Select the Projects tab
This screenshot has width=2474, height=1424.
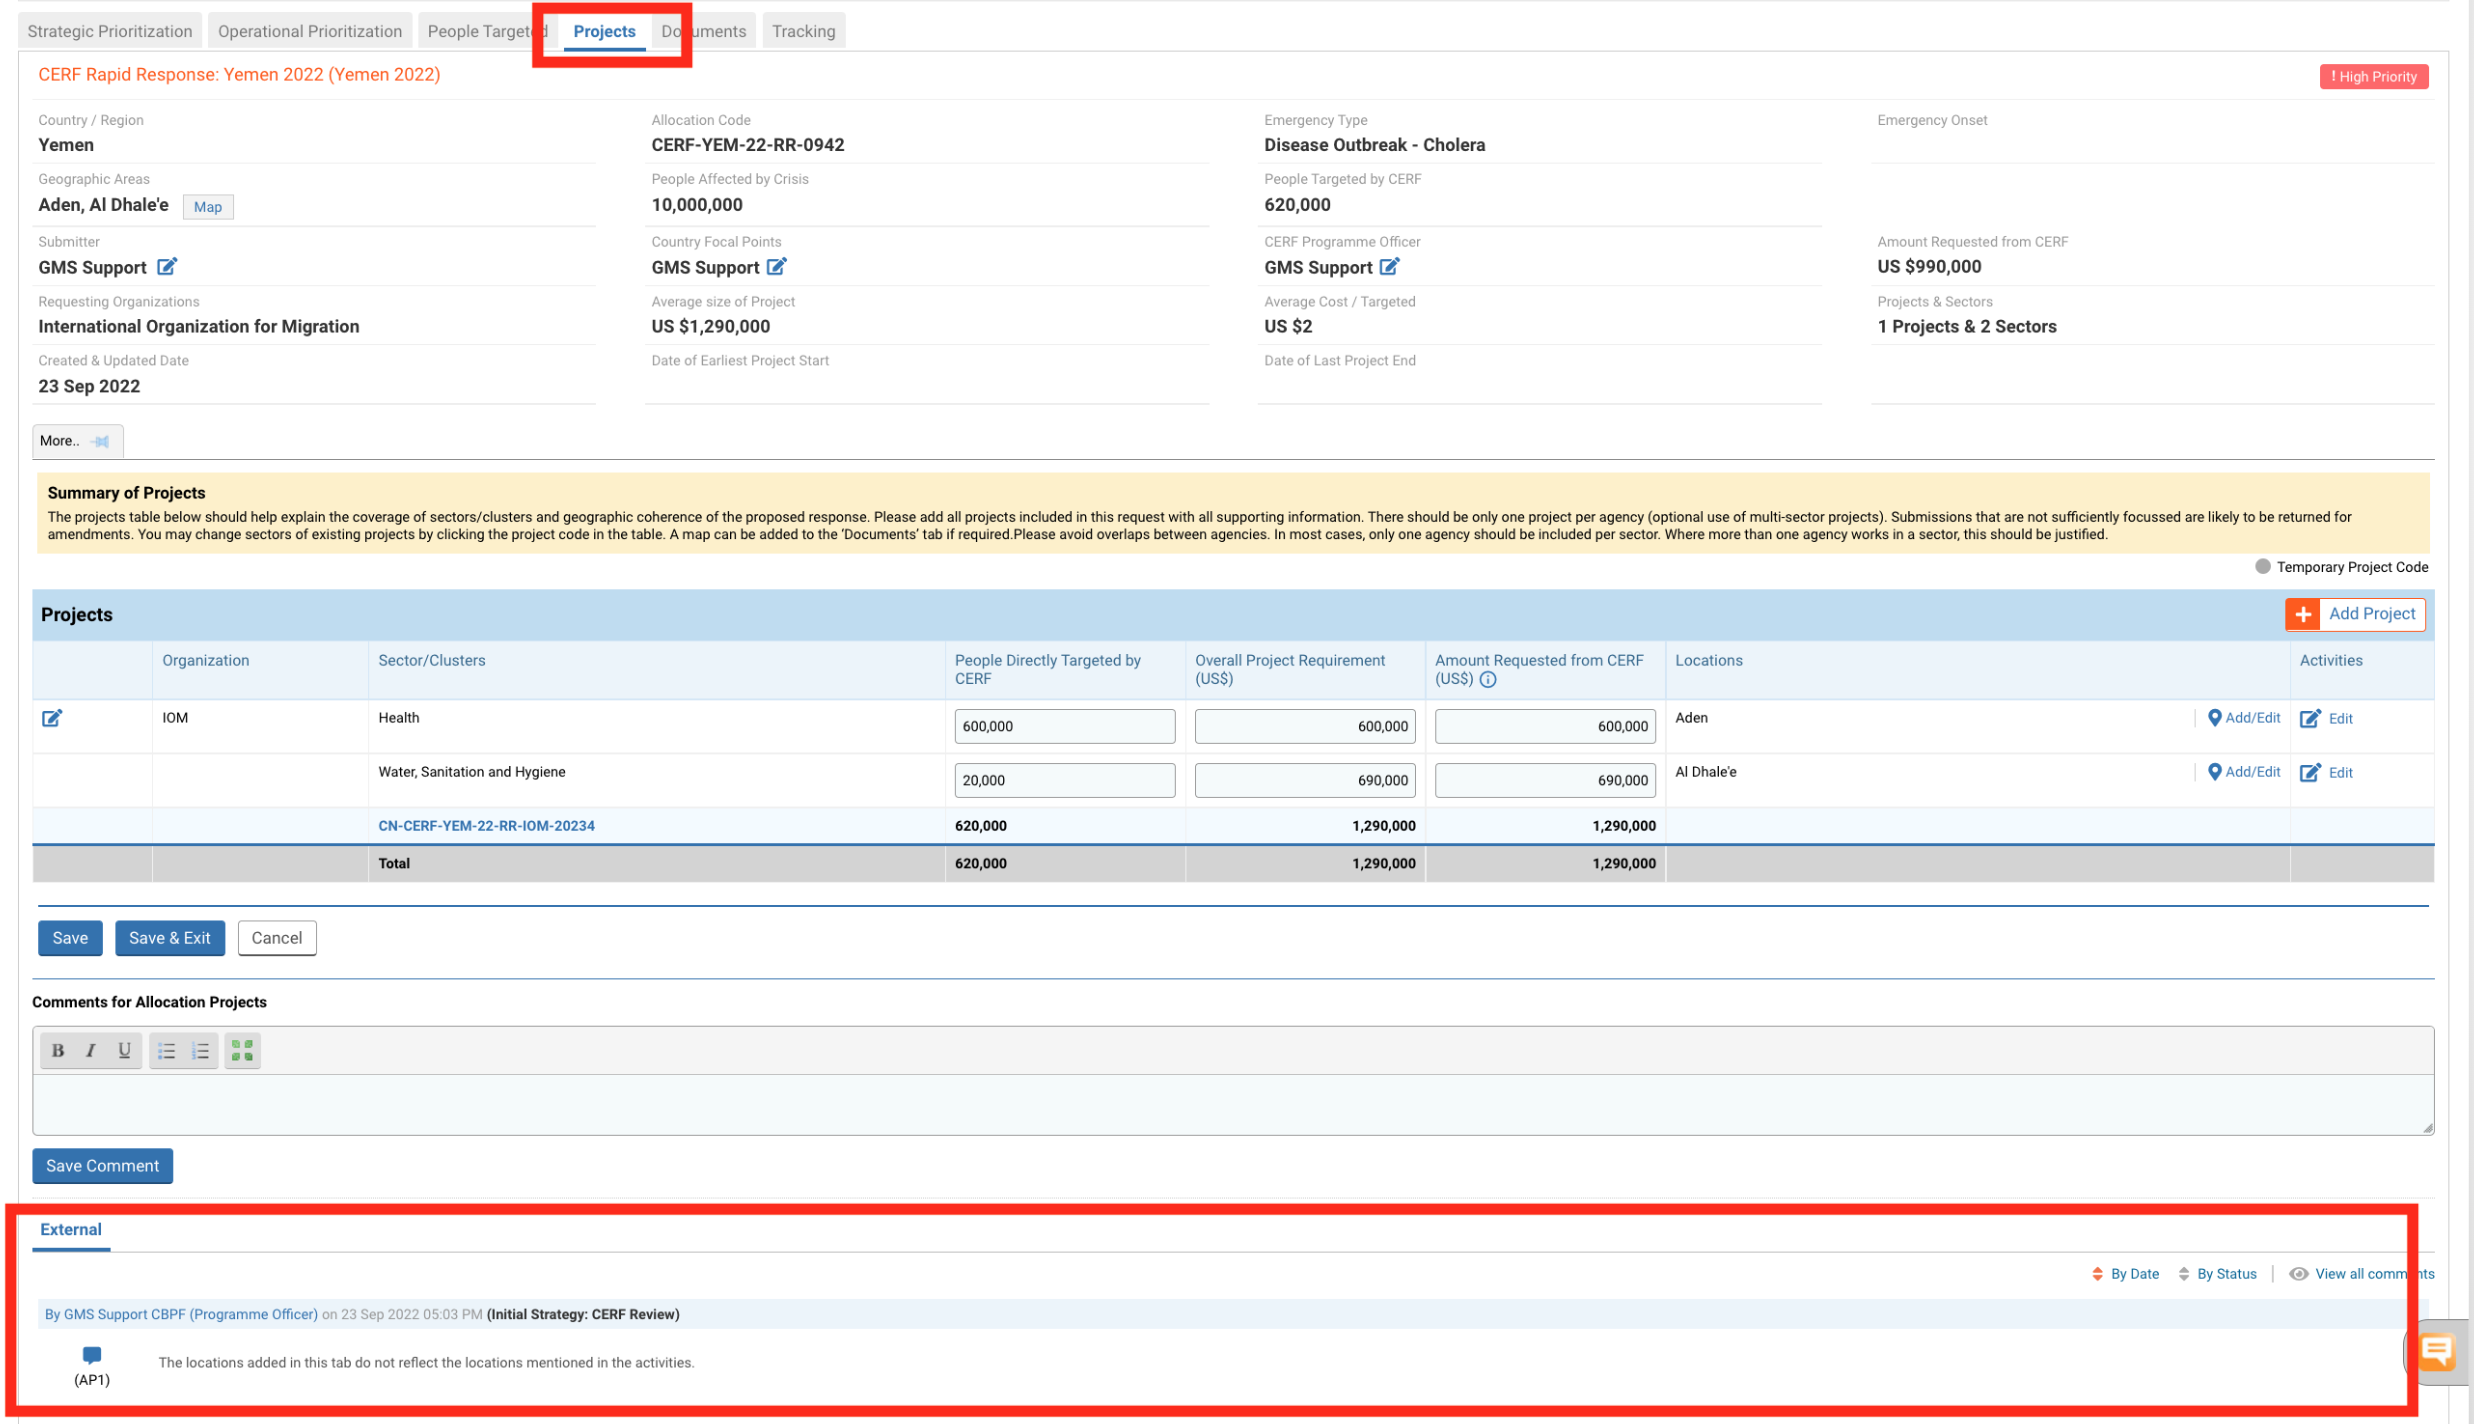(x=604, y=31)
